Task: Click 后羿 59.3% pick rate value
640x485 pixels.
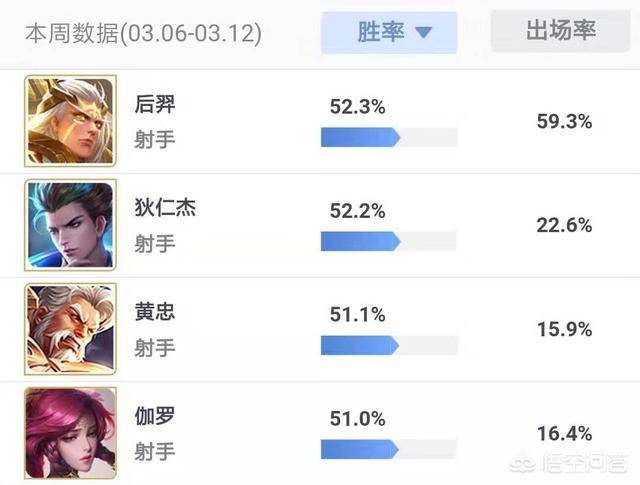Action: 564,122
